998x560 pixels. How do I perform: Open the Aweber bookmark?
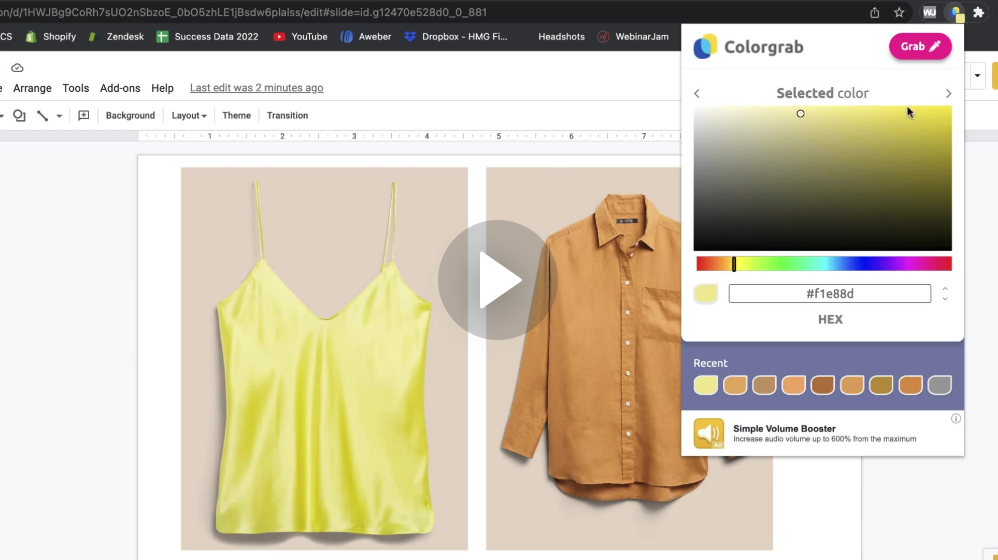(366, 37)
